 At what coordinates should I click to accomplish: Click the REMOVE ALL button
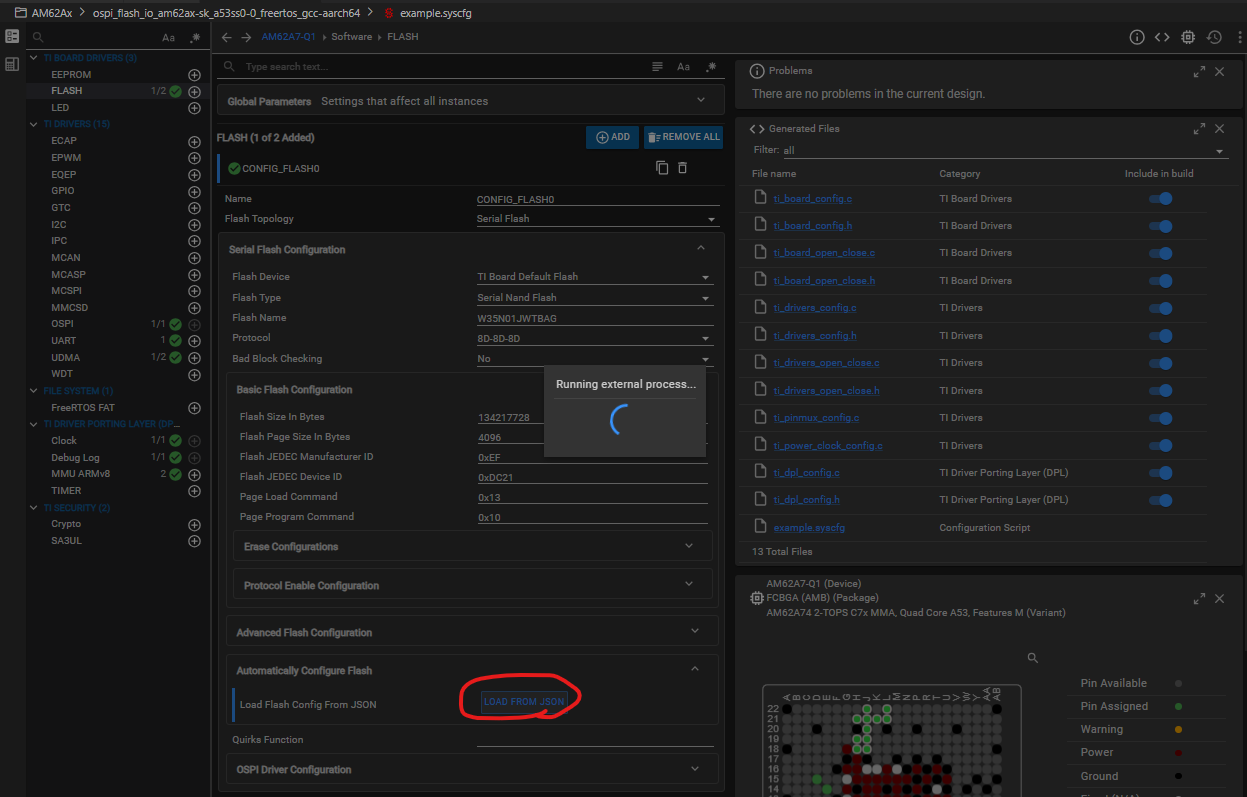[683, 137]
